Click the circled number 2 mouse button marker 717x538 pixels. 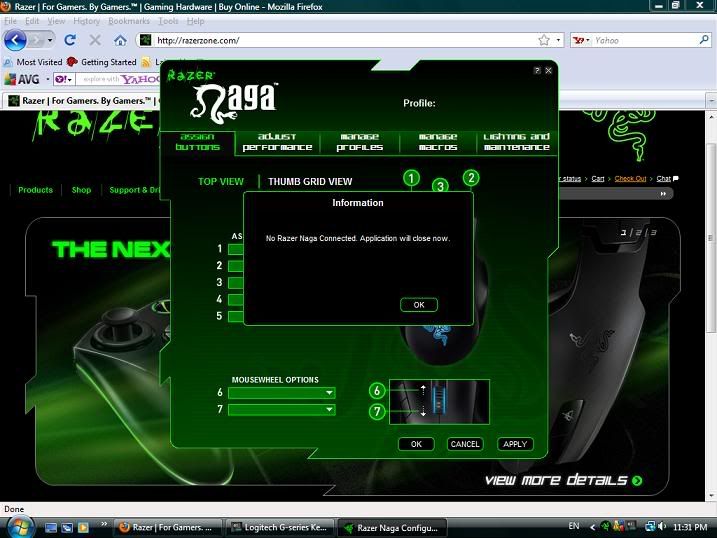[x=470, y=178]
